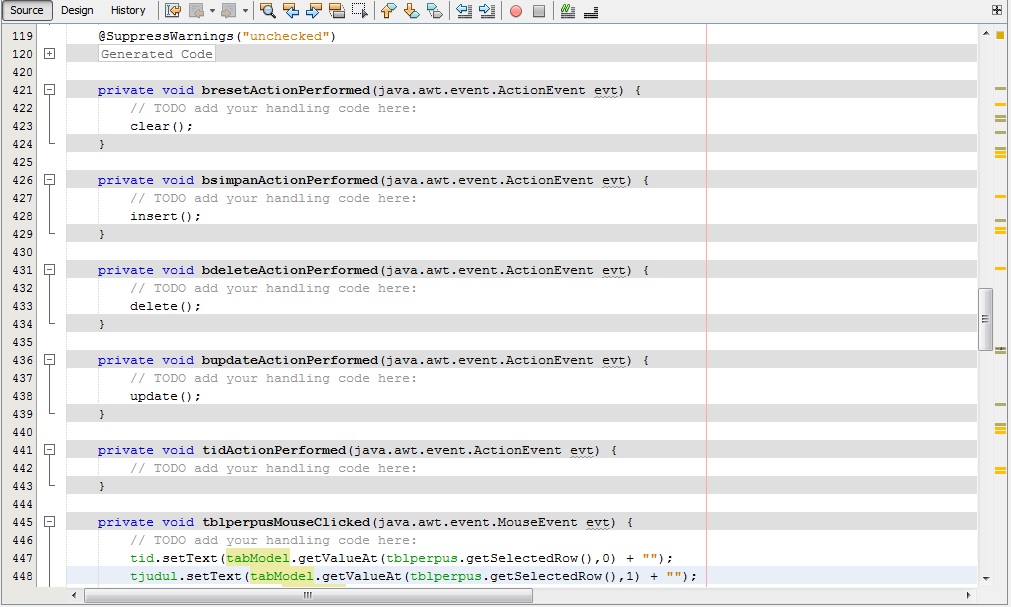Collapse the bresetActionPerformed method fold

(49, 89)
